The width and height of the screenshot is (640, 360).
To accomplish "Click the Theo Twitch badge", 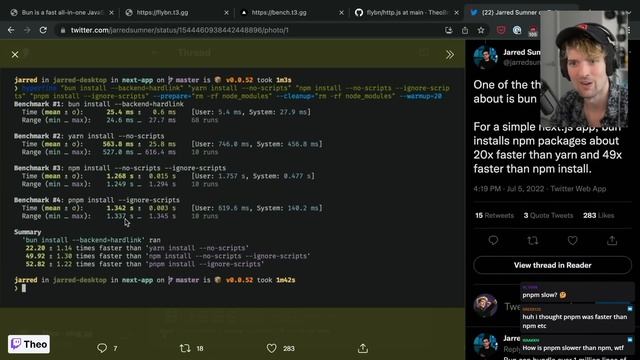I will 29,344.
